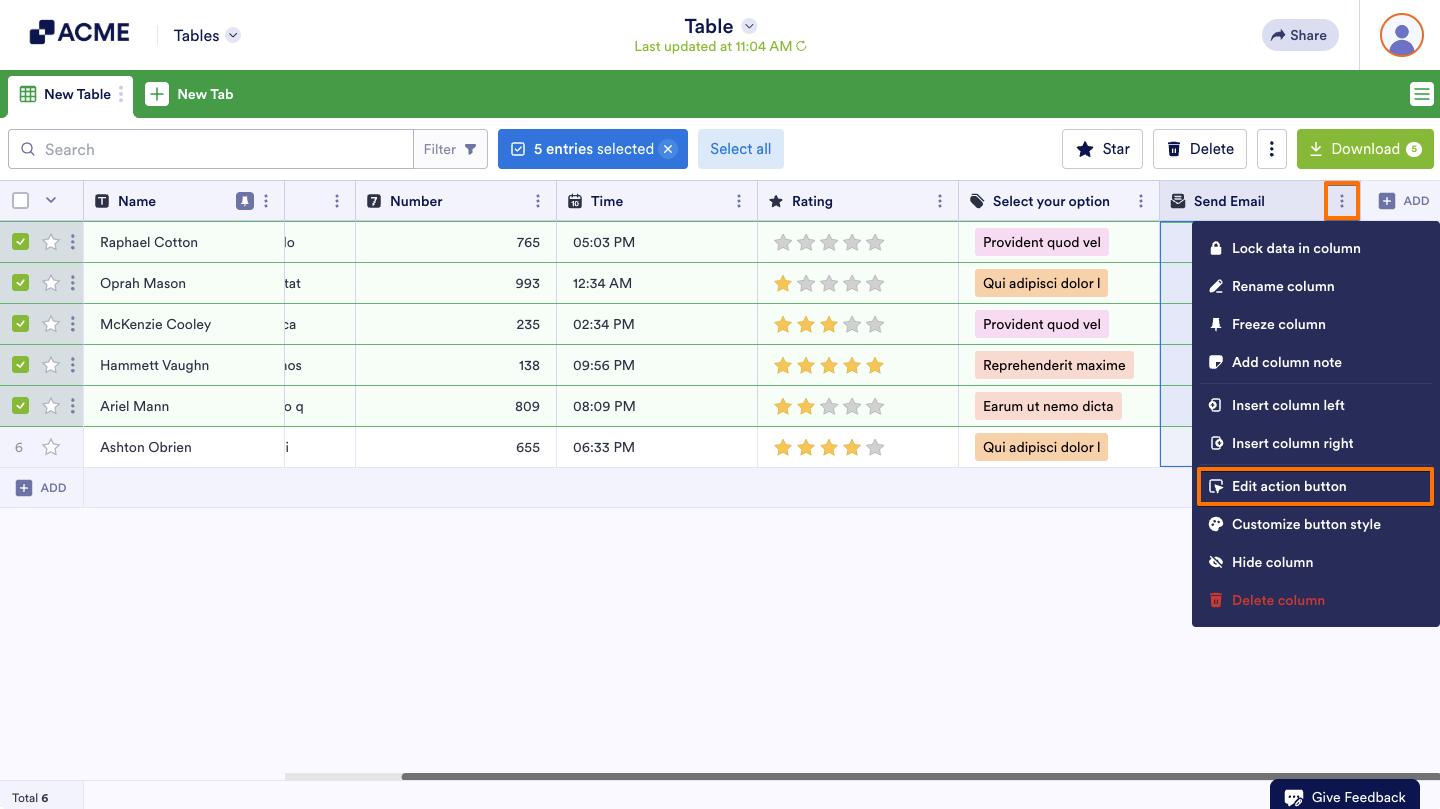The image size is (1440, 809).
Task: Click the Share button
Action: click(1300, 35)
